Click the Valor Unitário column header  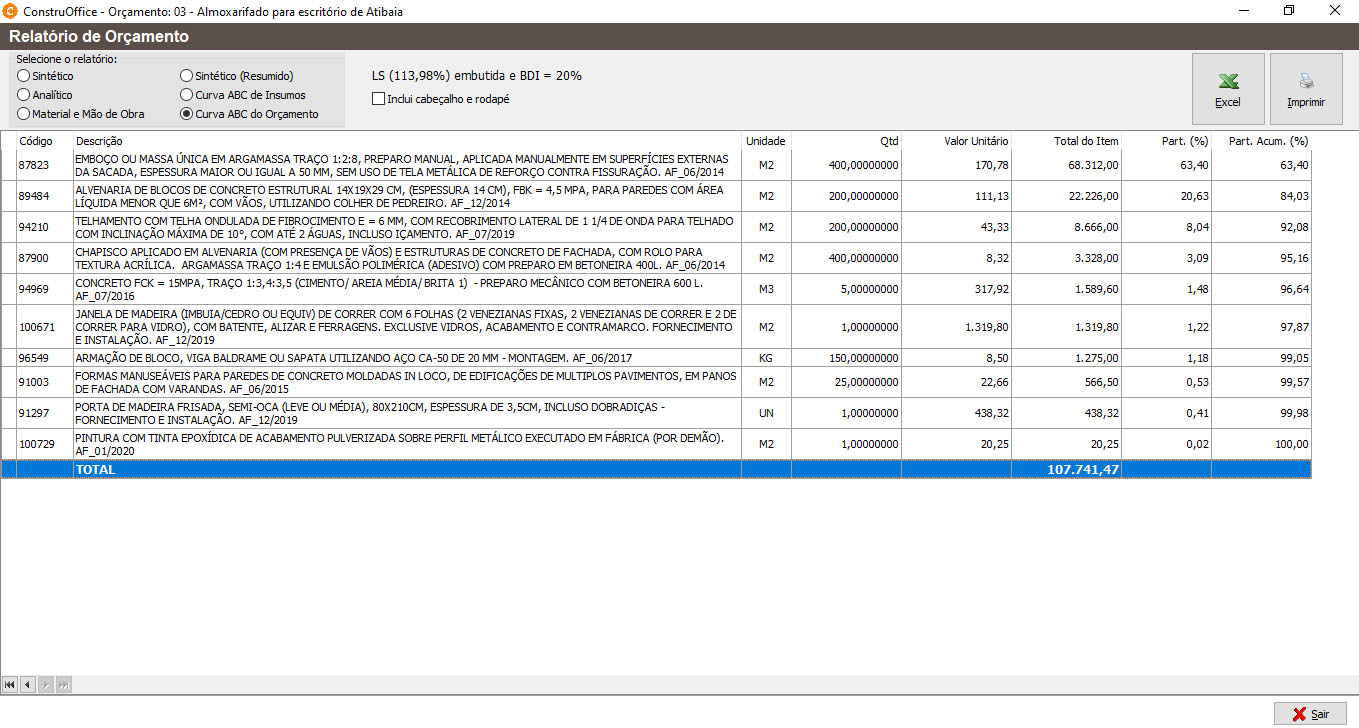pos(956,141)
